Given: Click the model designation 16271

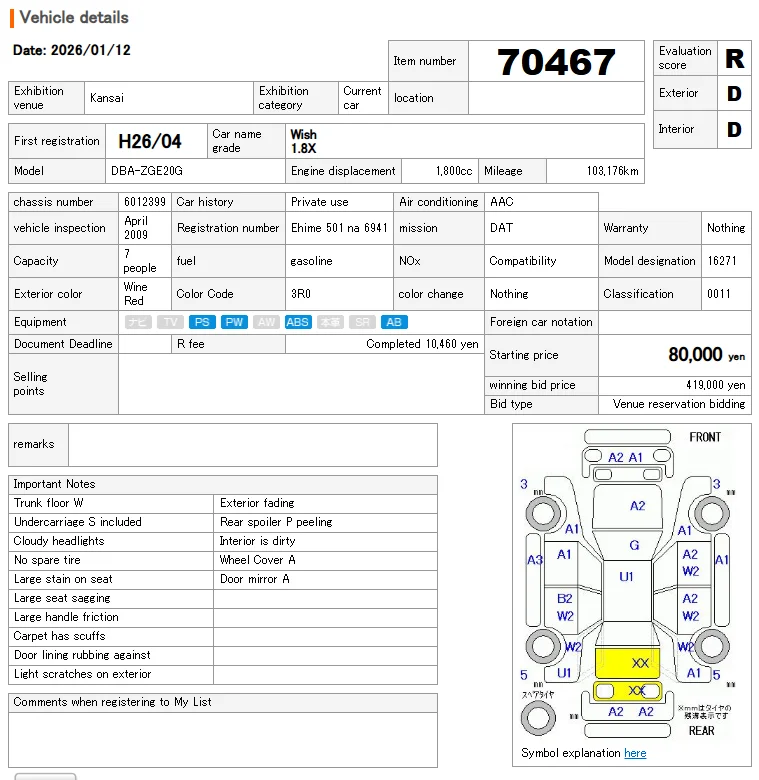Looking at the screenshot, I should 722,261.
